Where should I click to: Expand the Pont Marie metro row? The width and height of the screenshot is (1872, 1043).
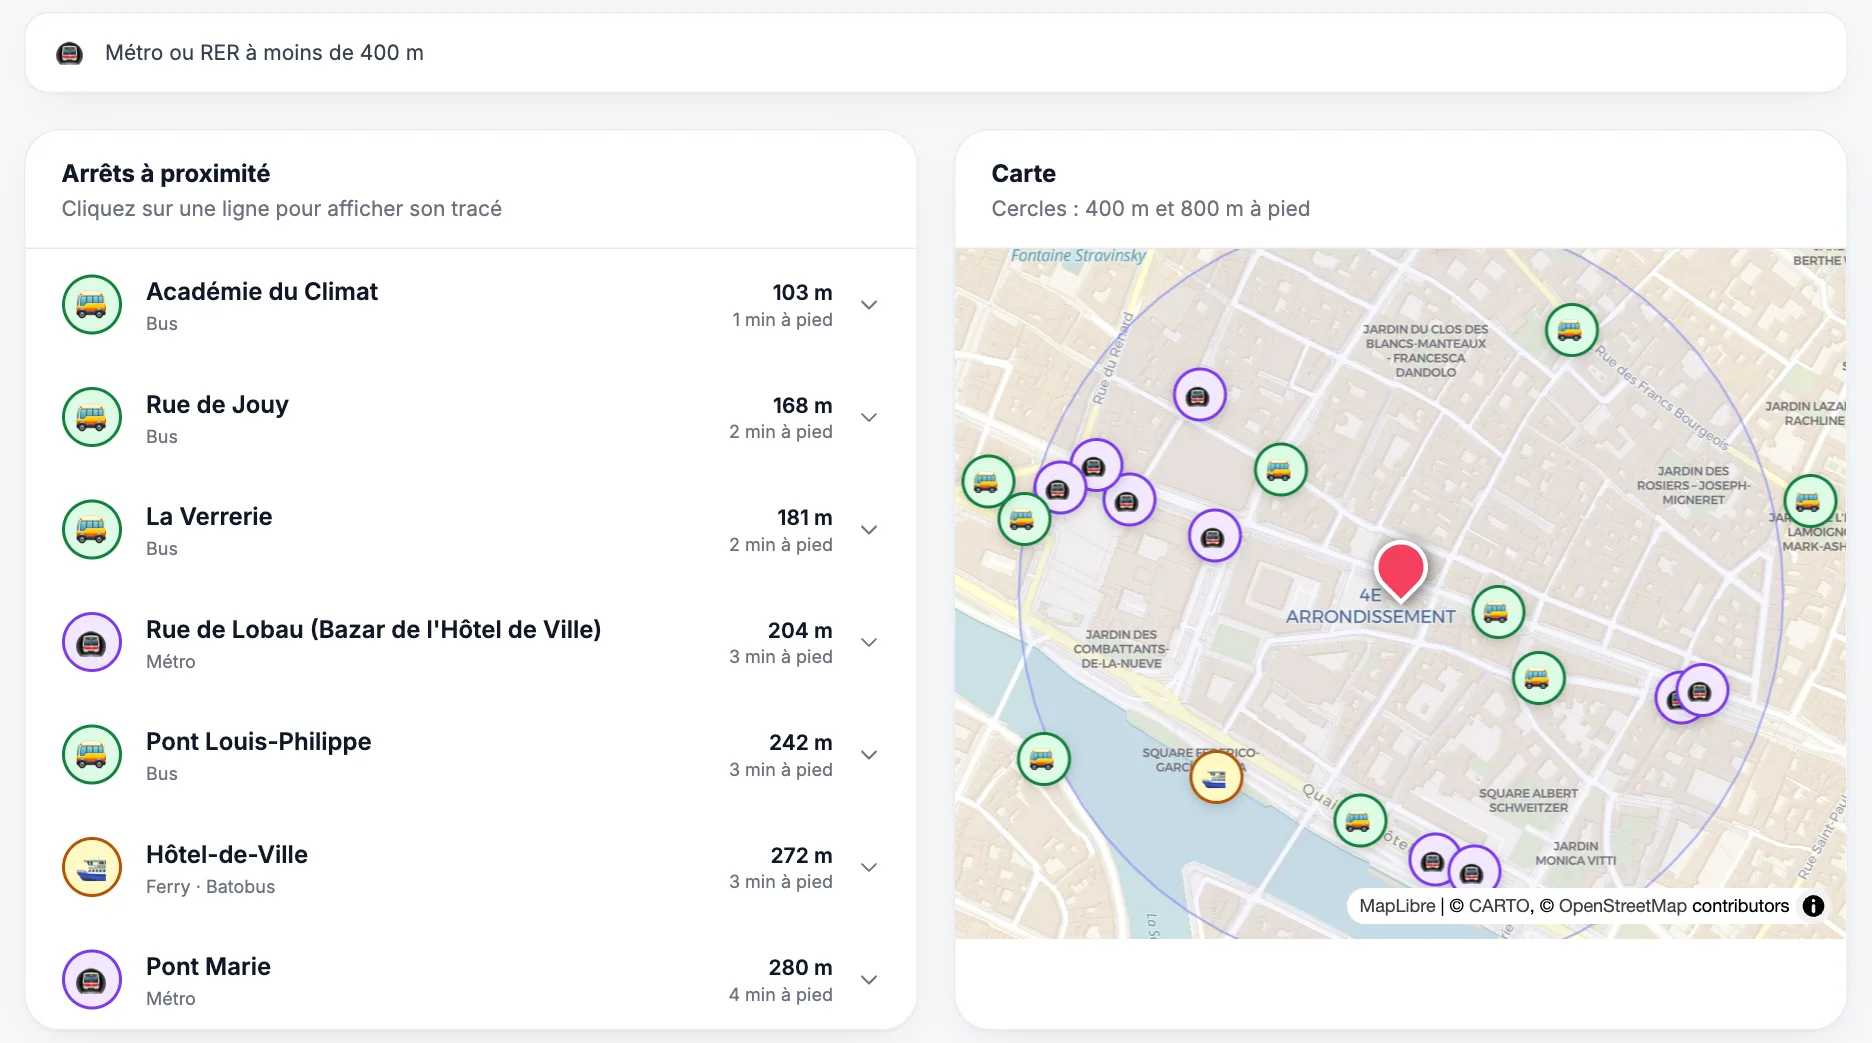pyautogui.click(x=869, y=980)
